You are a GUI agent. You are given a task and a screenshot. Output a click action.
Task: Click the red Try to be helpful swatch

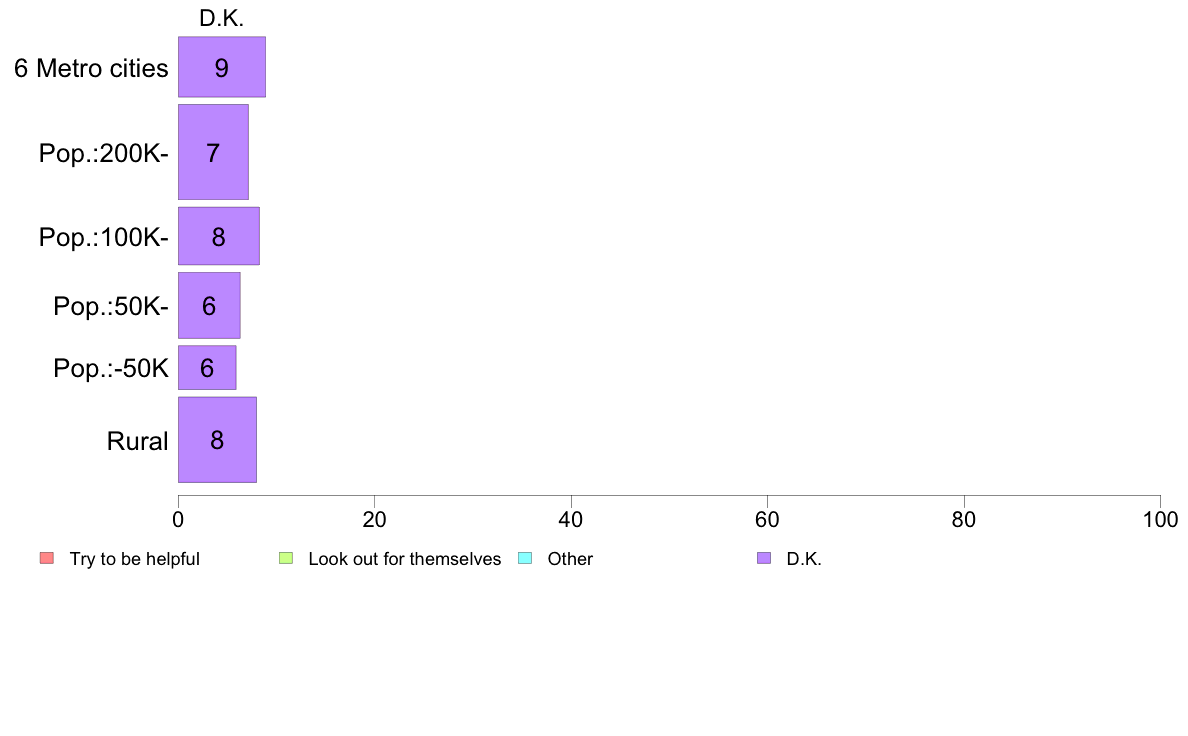pyautogui.click(x=47, y=559)
